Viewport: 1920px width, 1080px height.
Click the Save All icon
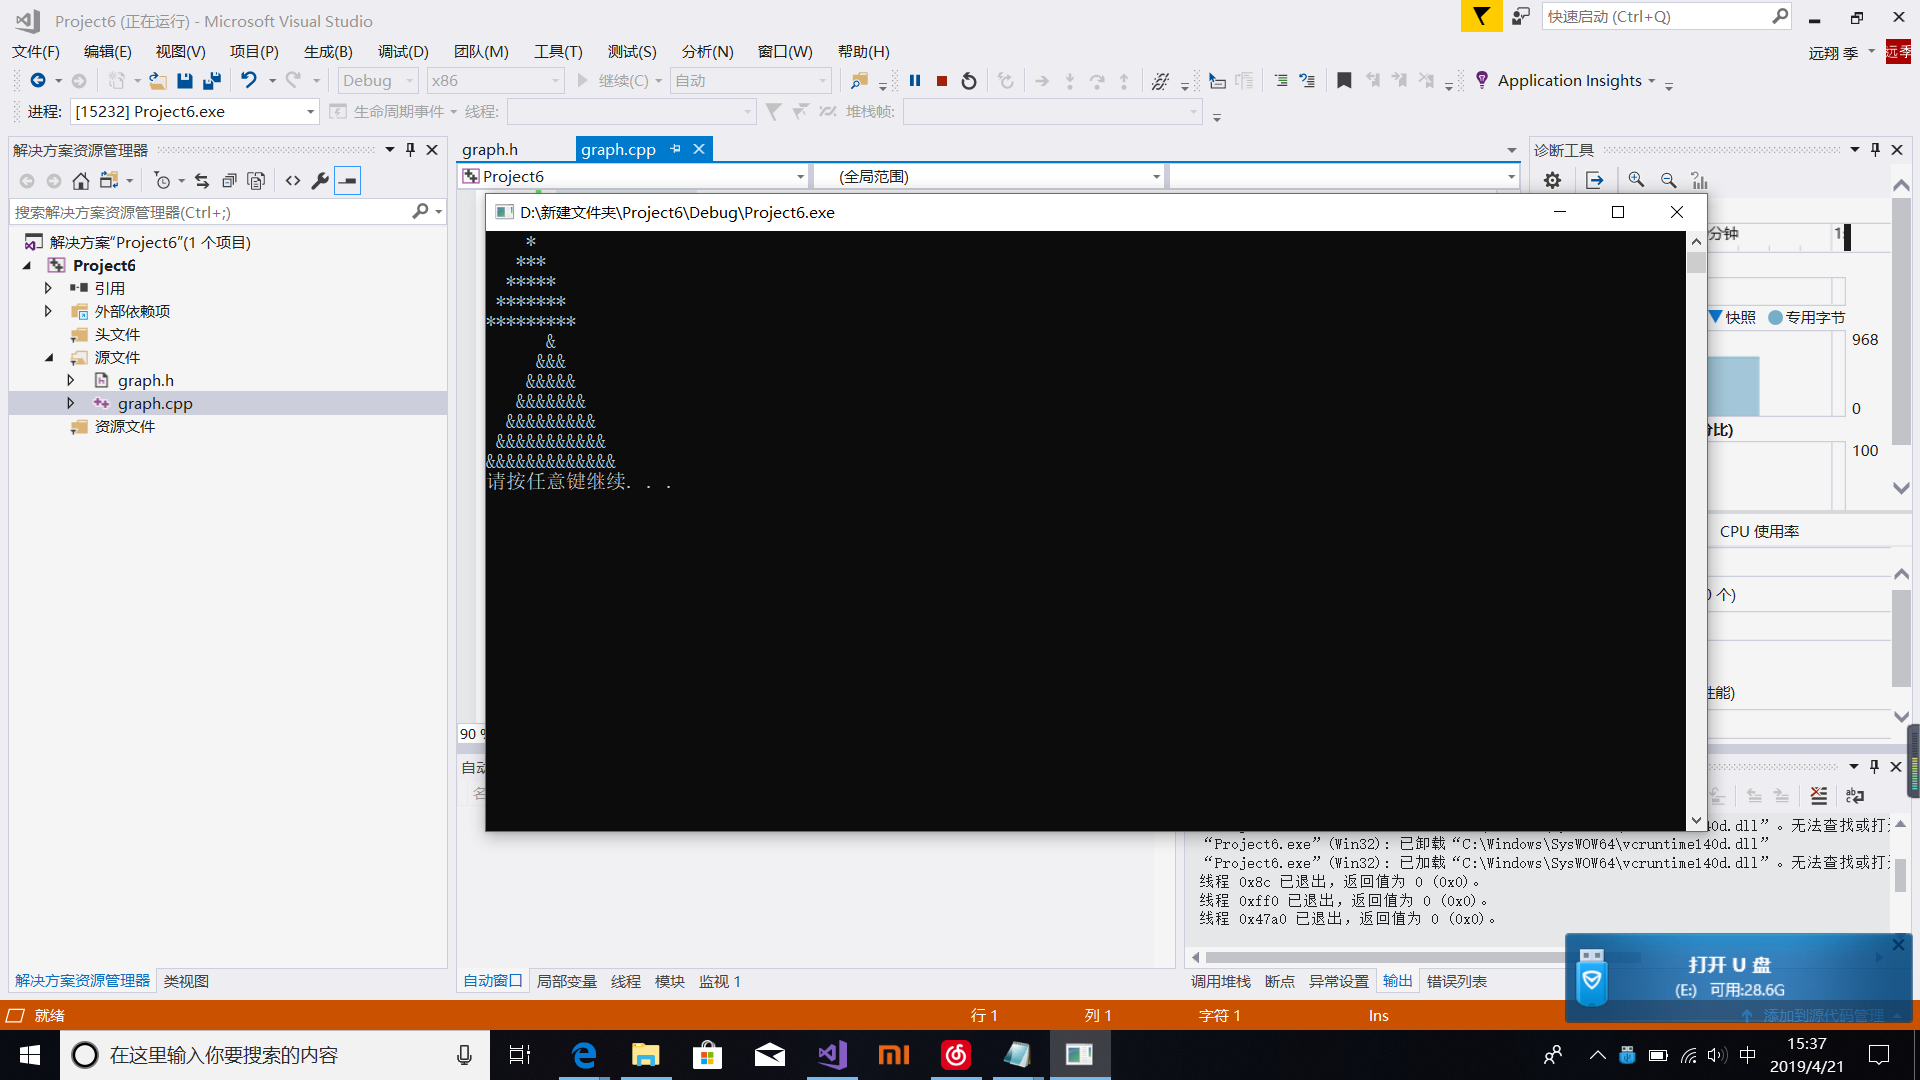211,81
